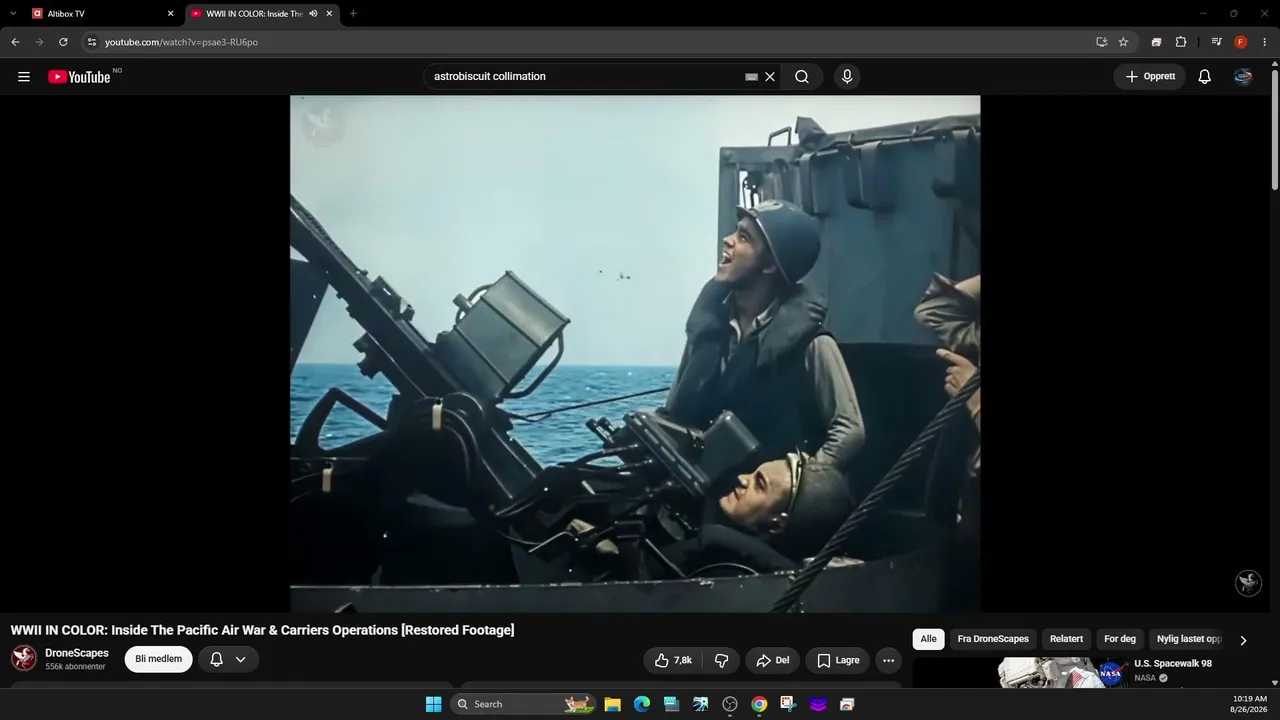Submit search with the magnifier button
This screenshot has width=1280, height=720.
click(x=802, y=77)
